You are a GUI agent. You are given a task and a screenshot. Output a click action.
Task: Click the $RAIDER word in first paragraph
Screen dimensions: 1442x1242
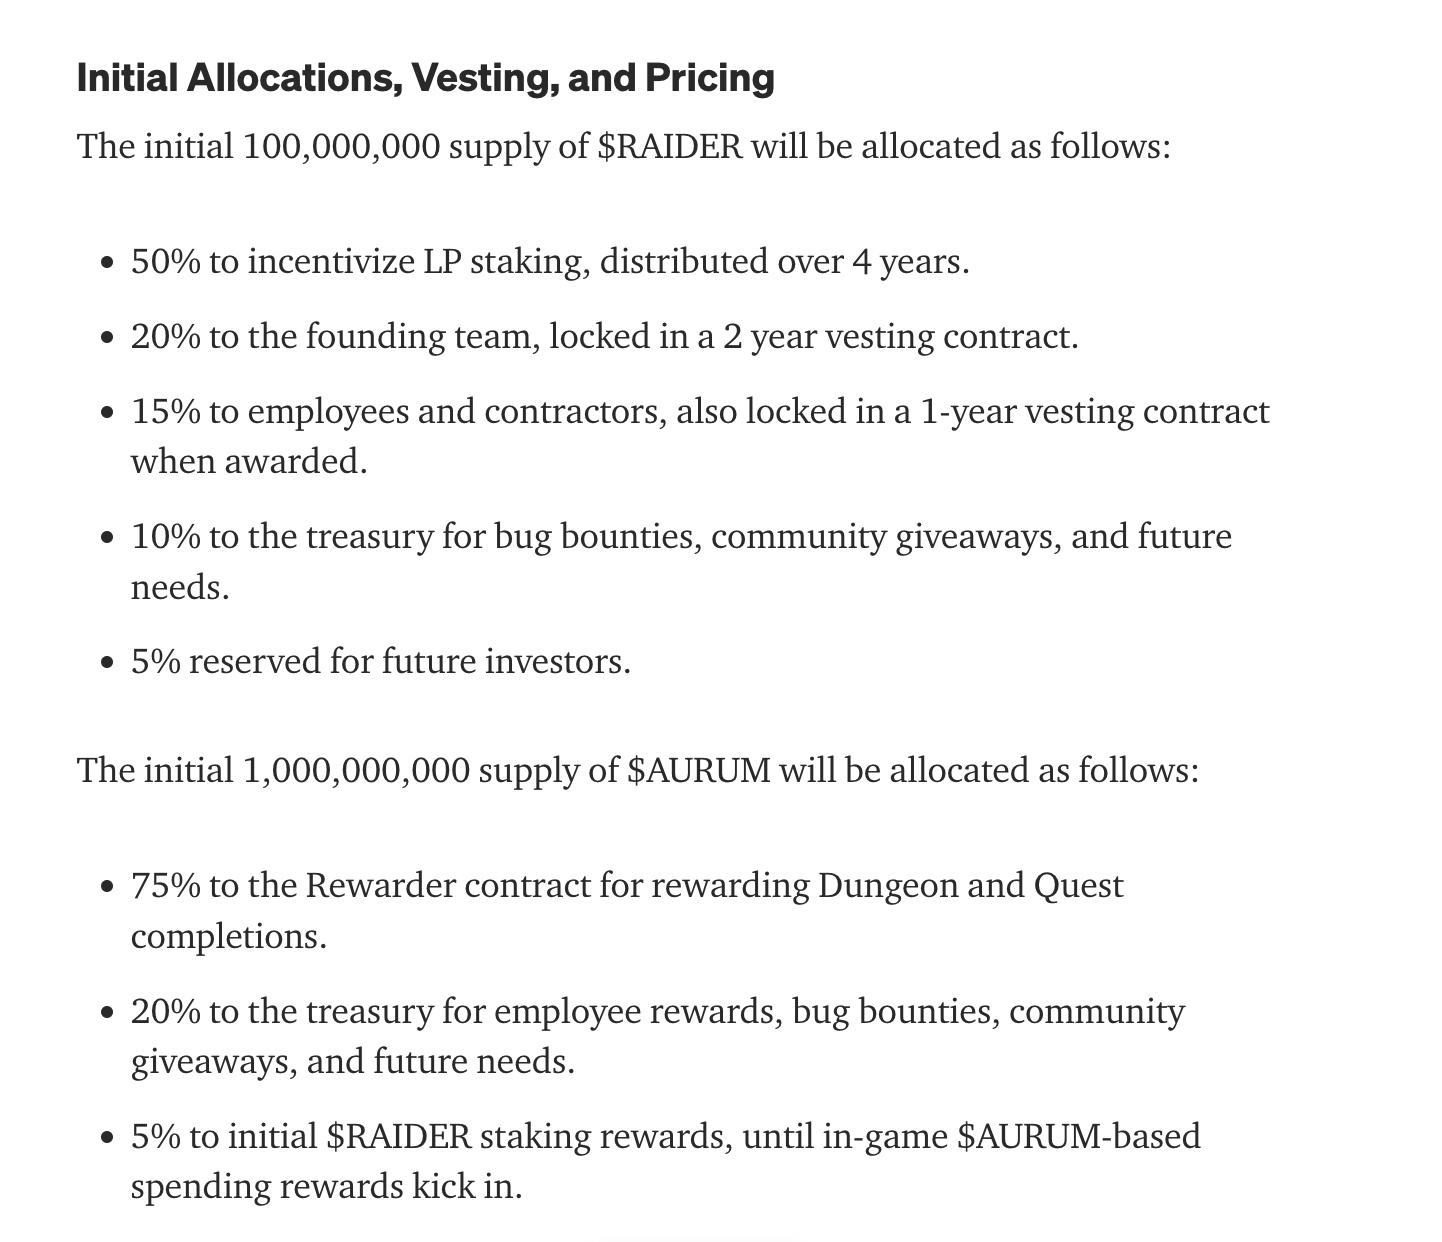(x=670, y=146)
